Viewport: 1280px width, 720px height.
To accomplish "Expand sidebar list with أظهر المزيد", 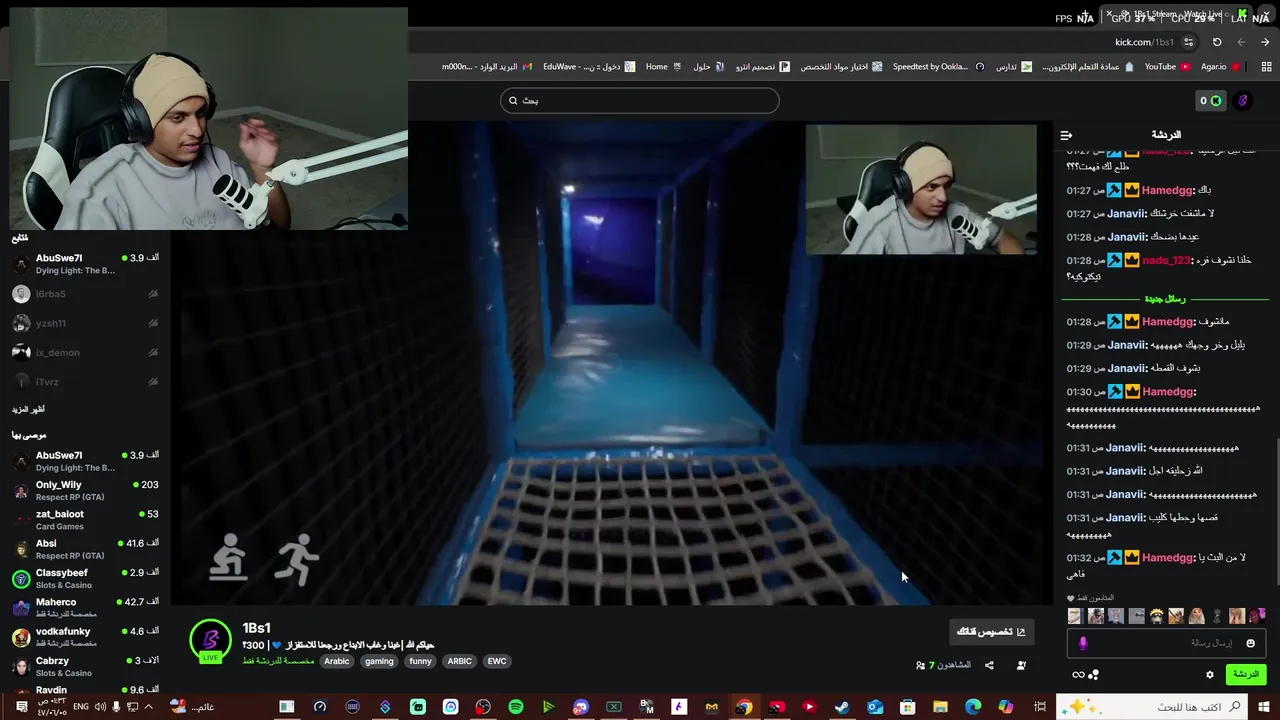I will 28,409.
